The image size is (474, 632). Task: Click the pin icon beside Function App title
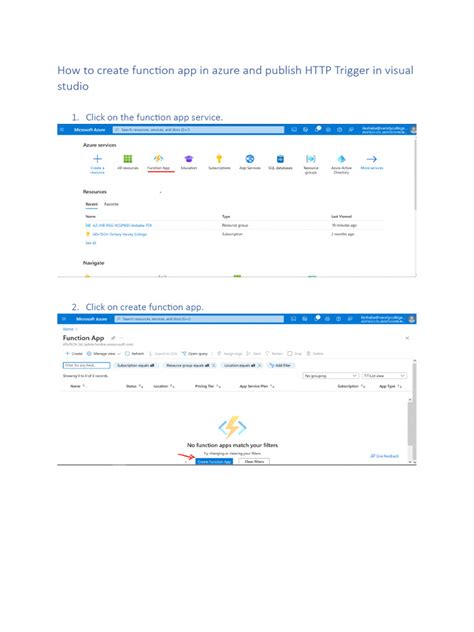(x=113, y=338)
